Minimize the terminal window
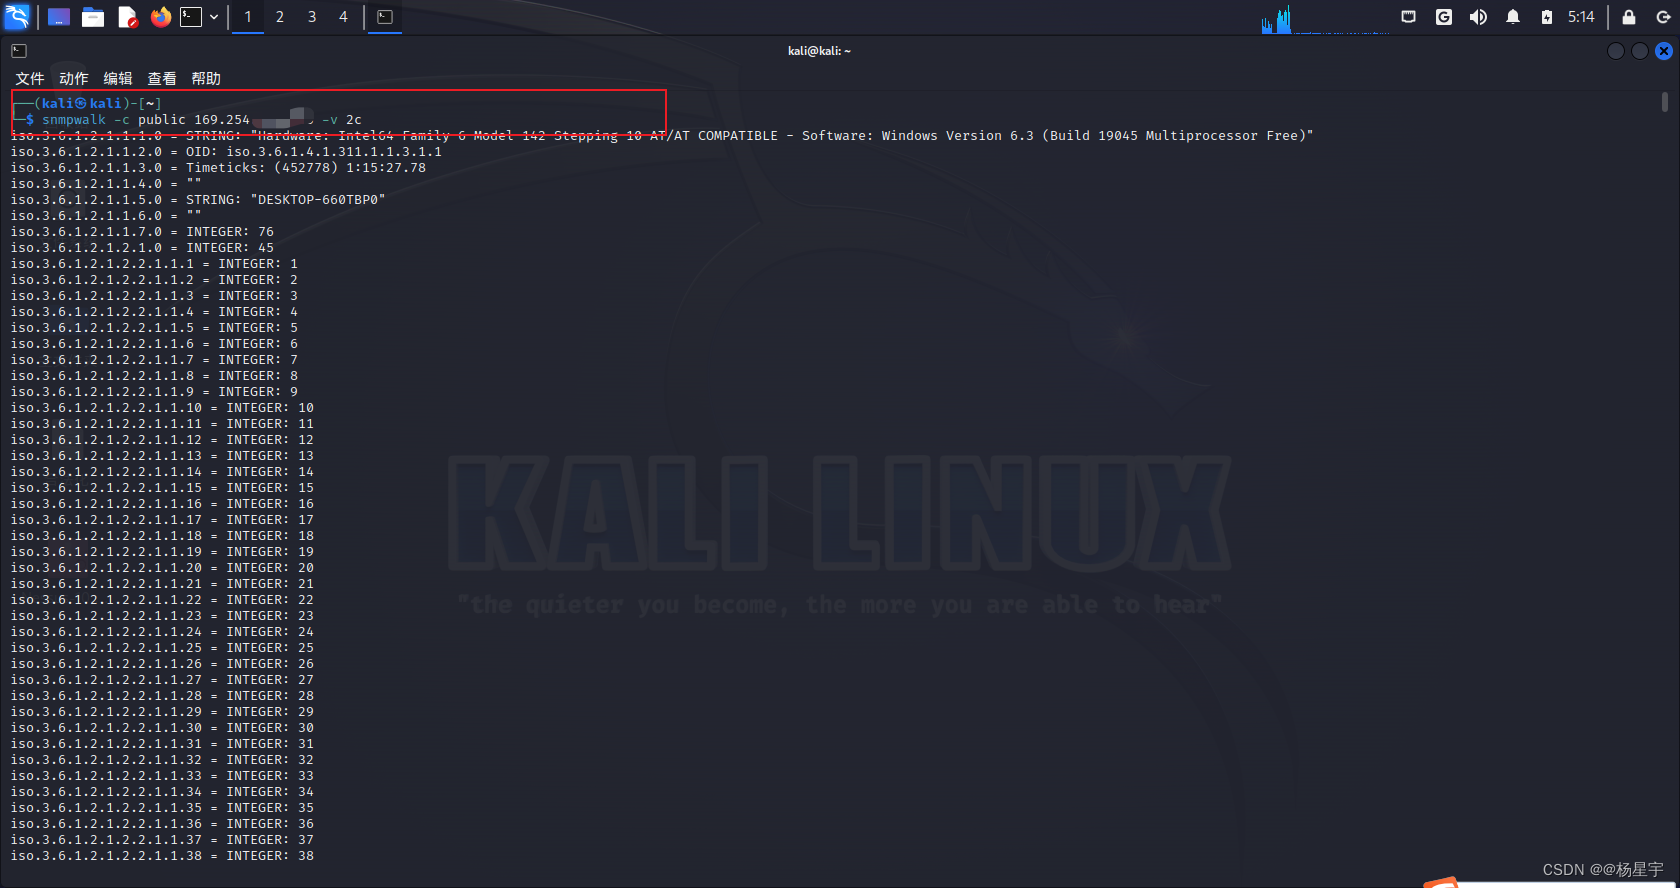The width and height of the screenshot is (1680, 888). pyautogui.click(x=1616, y=51)
